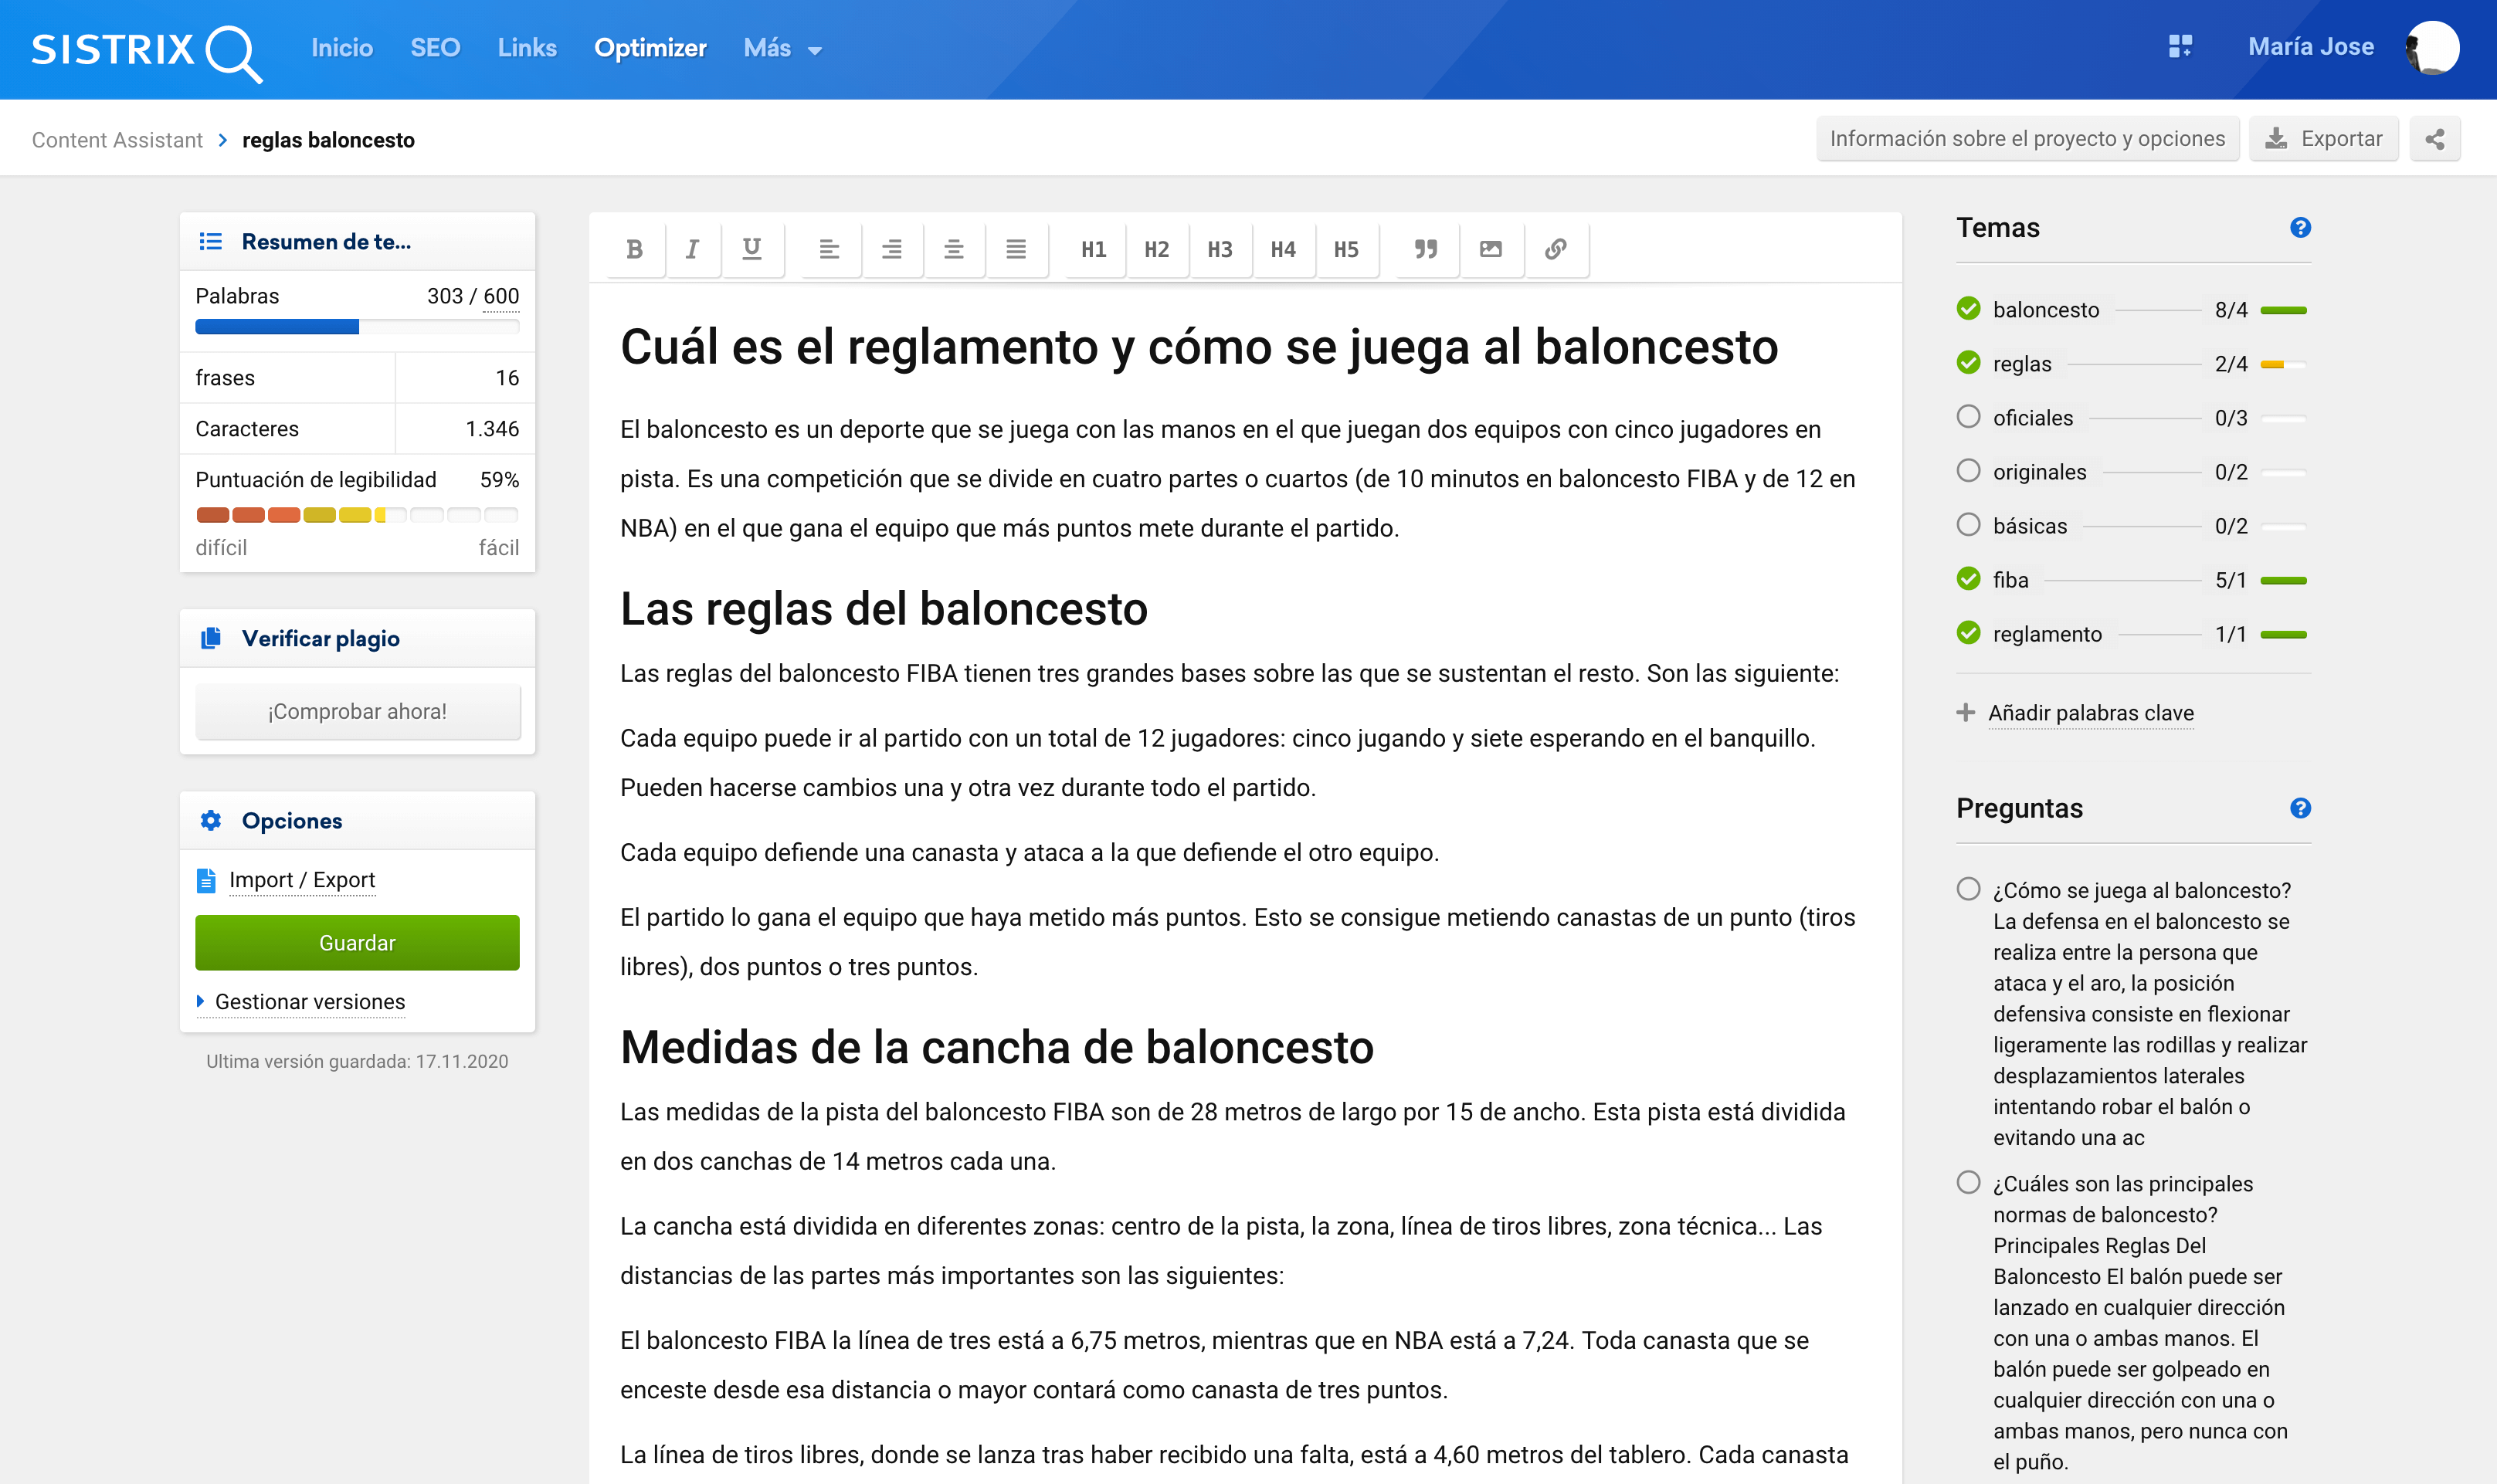Apply italic formatting
2497x1484 pixels.
(692, 249)
